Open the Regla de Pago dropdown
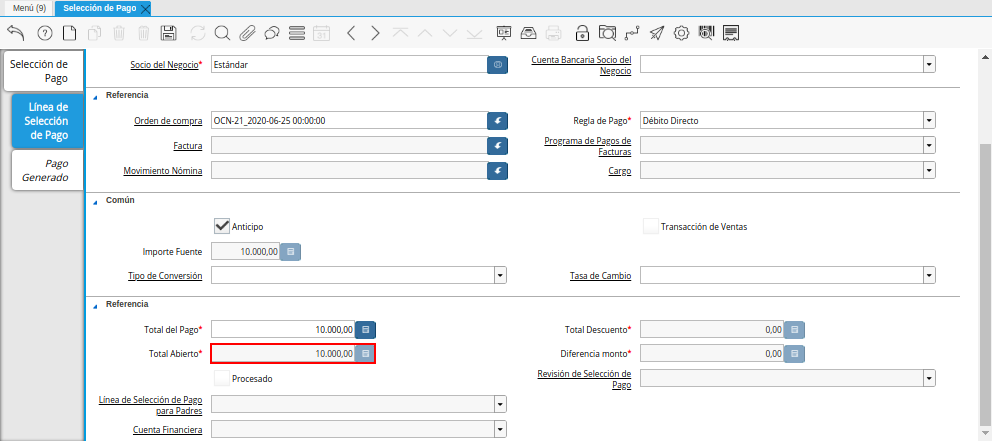This screenshot has width=992, height=441. 929,120
